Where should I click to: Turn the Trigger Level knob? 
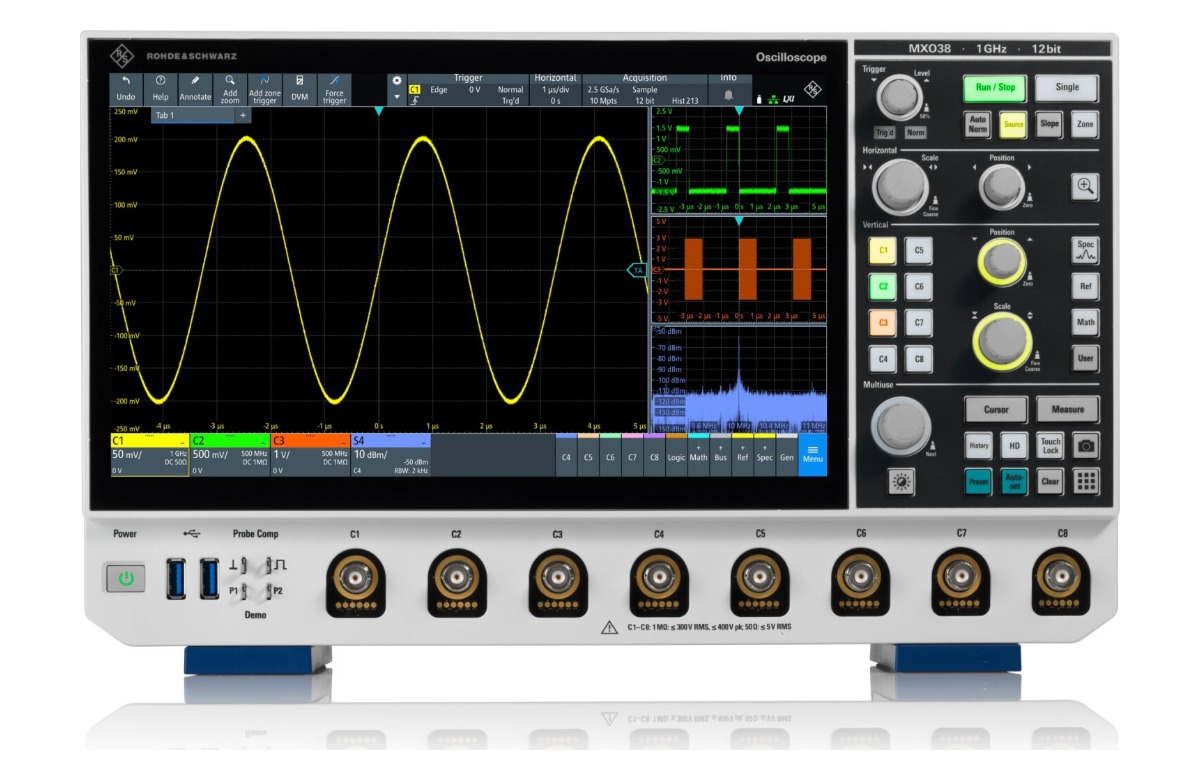click(x=900, y=98)
